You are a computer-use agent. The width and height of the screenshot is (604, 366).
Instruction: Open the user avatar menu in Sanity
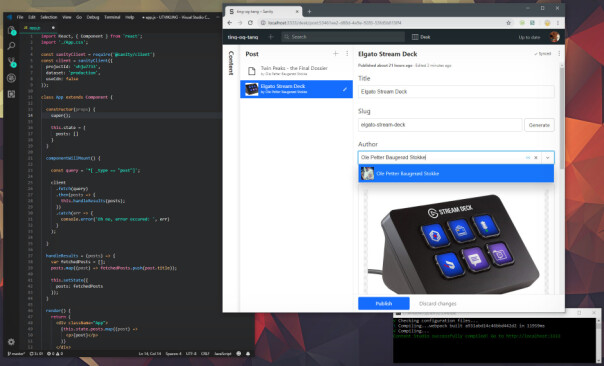pyautogui.click(x=554, y=37)
